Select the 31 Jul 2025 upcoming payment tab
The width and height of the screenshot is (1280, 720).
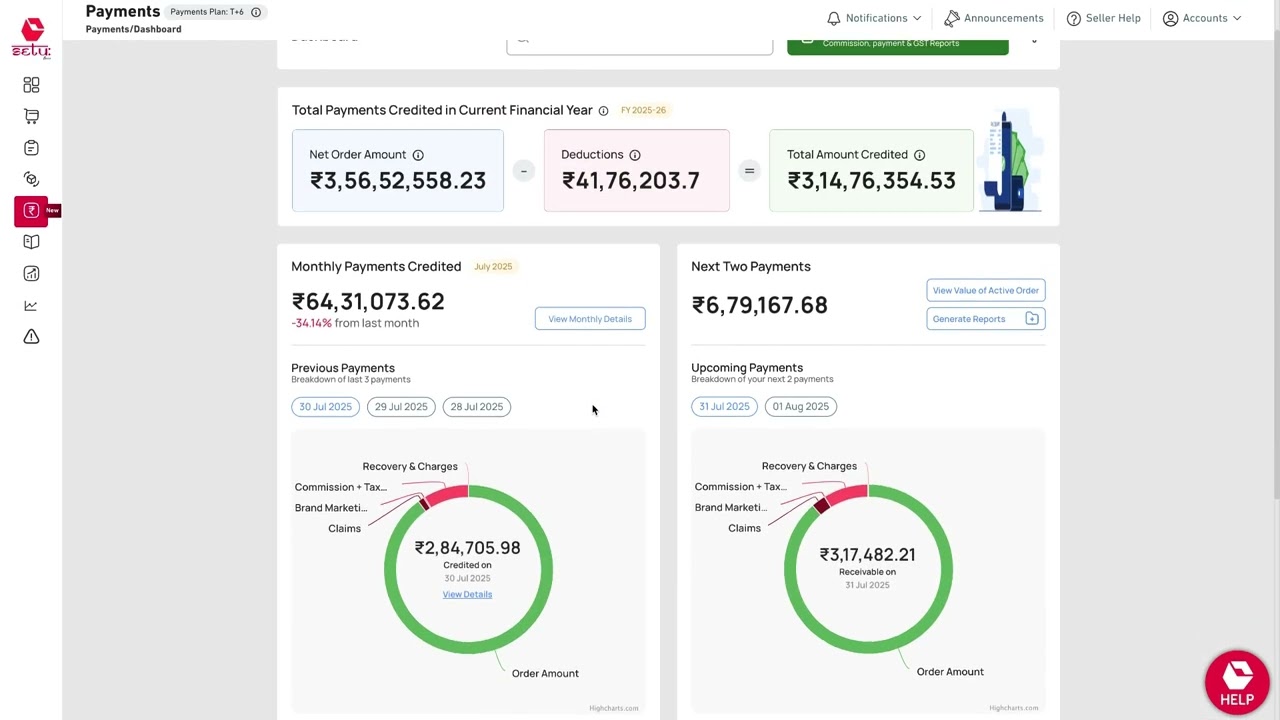(724, 407)
